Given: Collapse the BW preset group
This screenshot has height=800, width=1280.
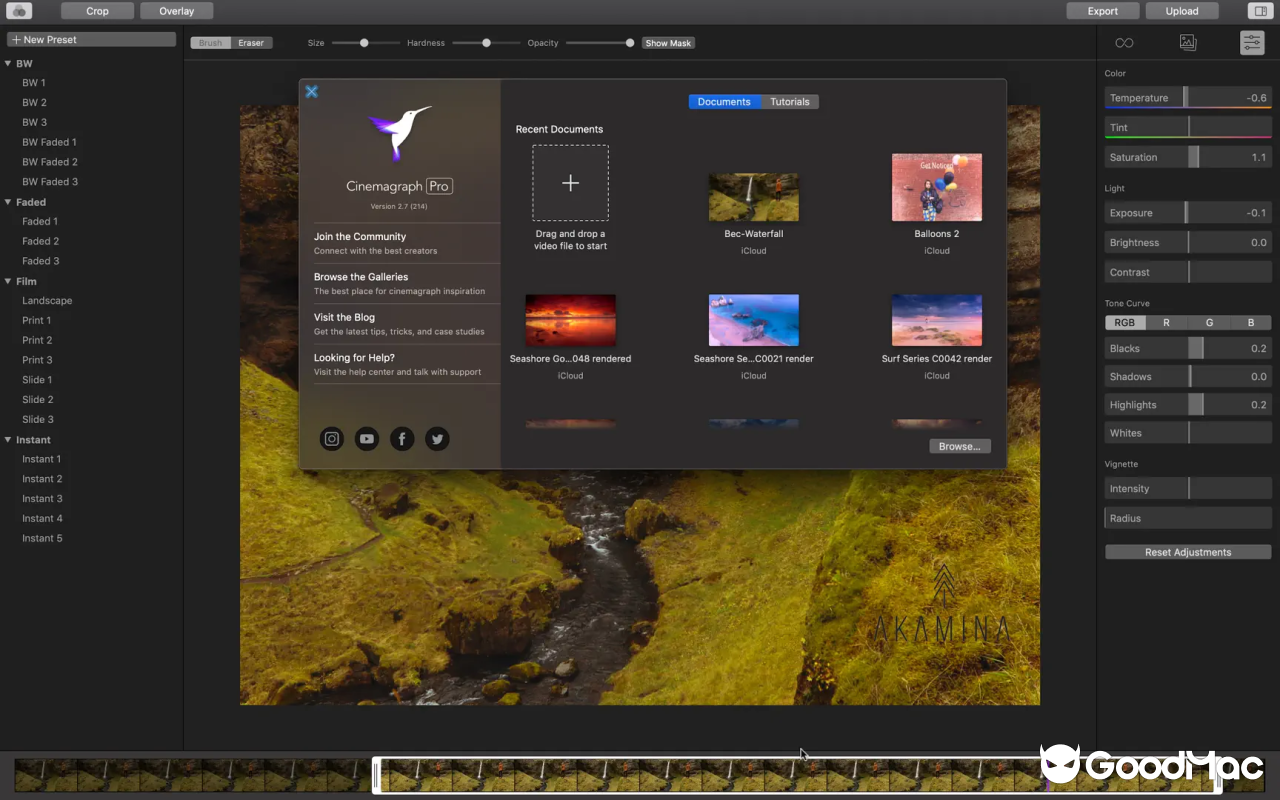Looking at the screenshot, I should click(8, 64).
